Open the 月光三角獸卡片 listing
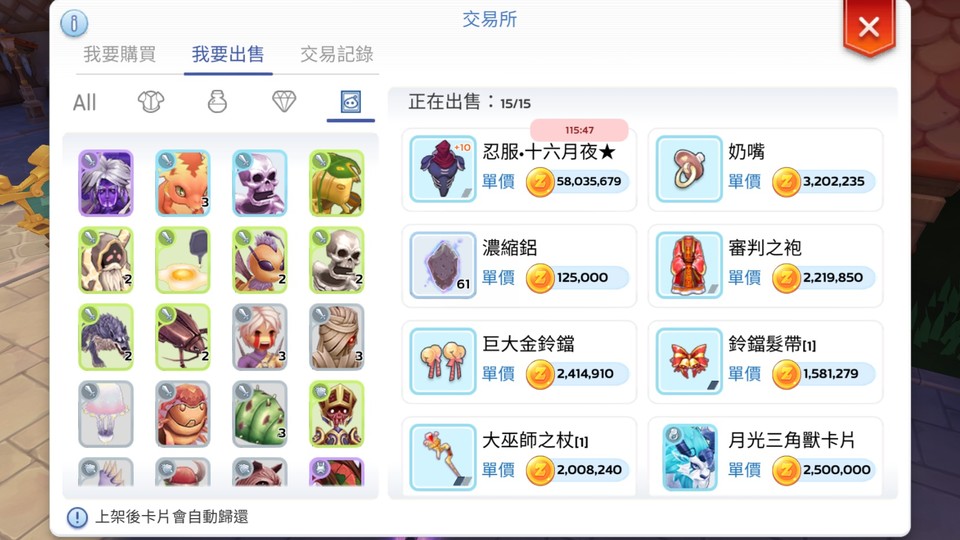Screen dimensions: 960x540 (x=765, y=457)
